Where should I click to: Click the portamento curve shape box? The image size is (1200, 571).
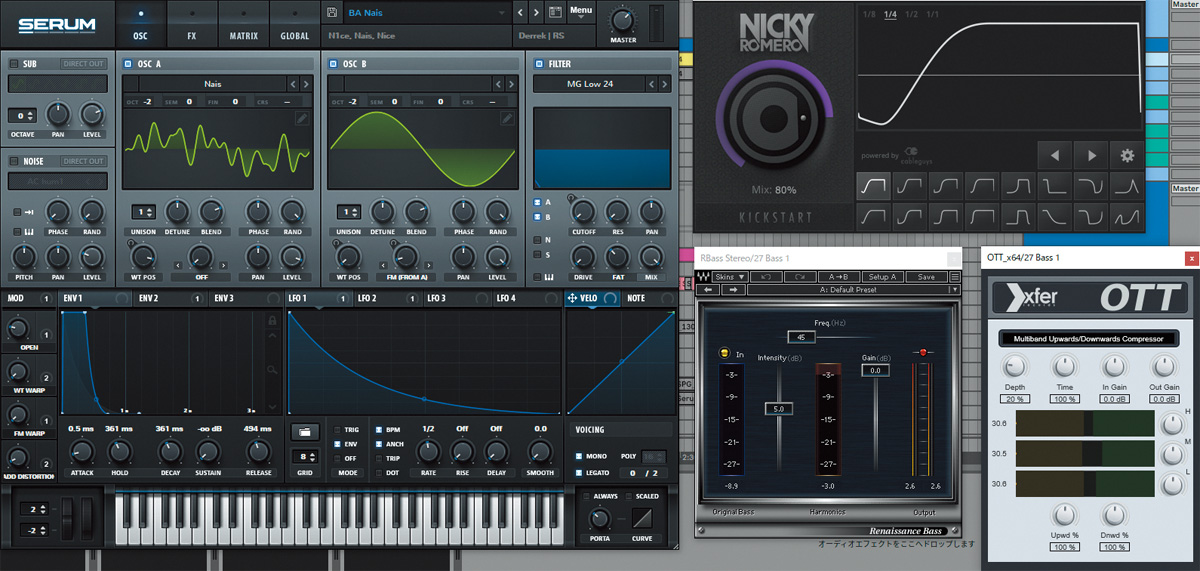click(x=644, y=519)
